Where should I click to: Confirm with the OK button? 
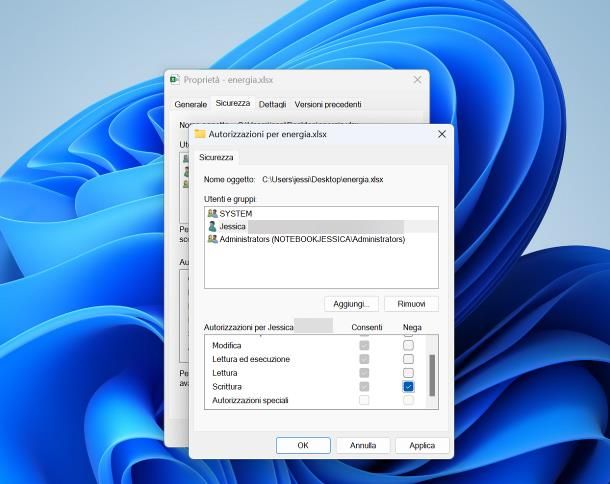[303, 445]
